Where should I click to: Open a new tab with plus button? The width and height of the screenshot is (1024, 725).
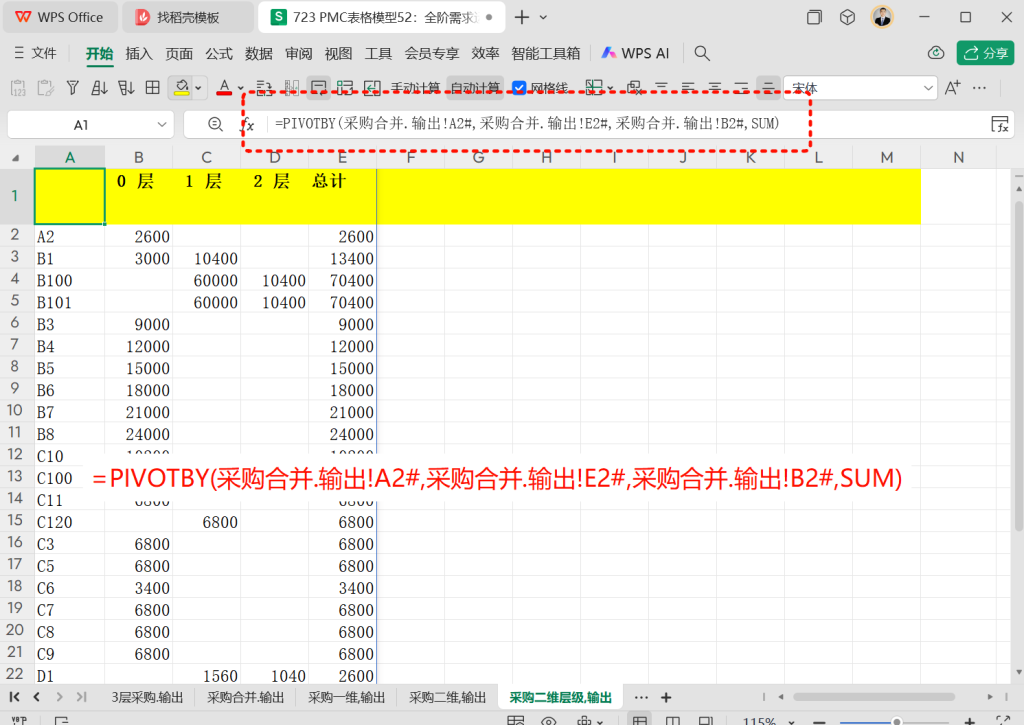[521, 18]
